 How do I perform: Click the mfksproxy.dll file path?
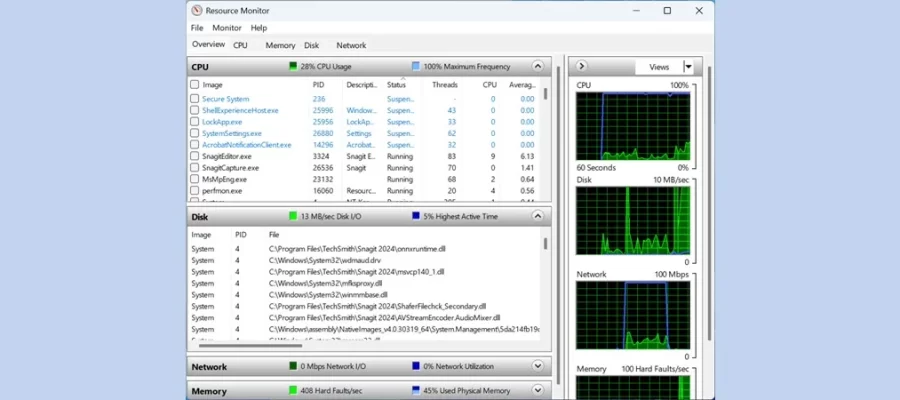point(325,284)
